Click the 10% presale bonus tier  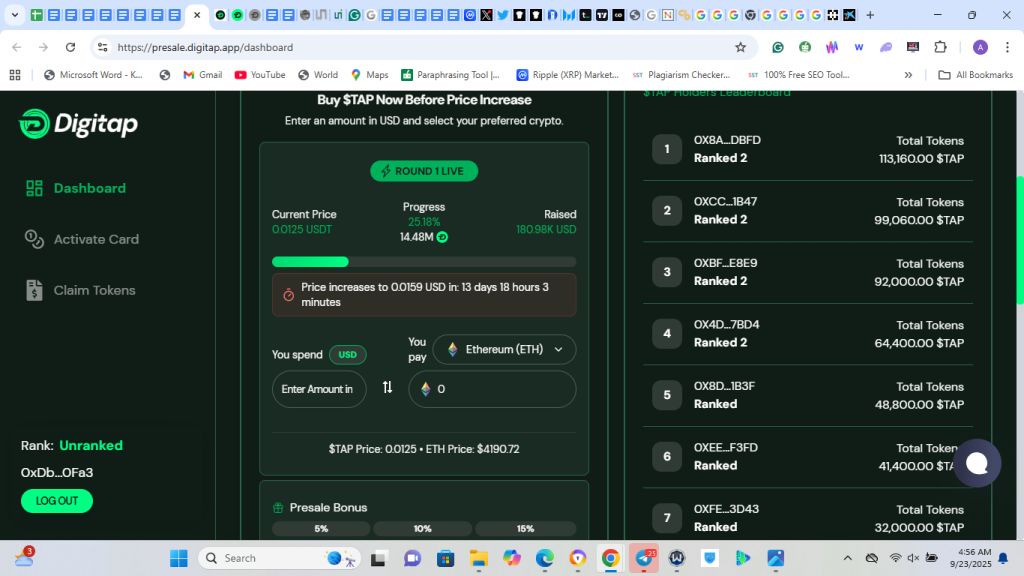423,528
